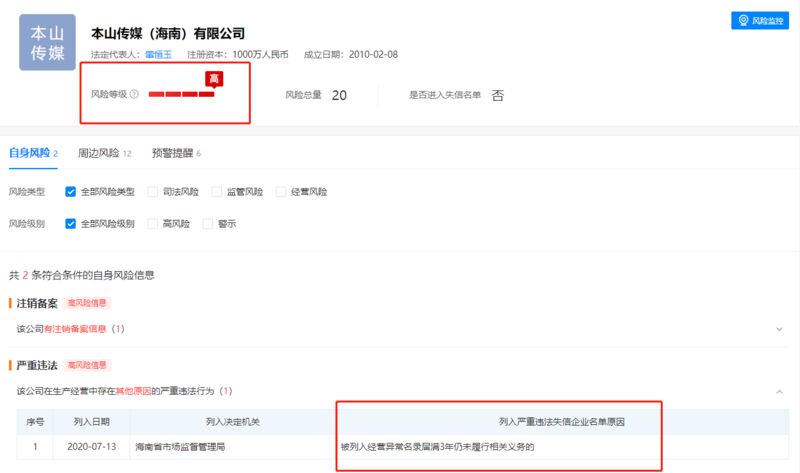800x473 pixels.
Task: Click the 成立日期 2010-02-08 text
Action: pyautogui.click(x=351, y=55)
